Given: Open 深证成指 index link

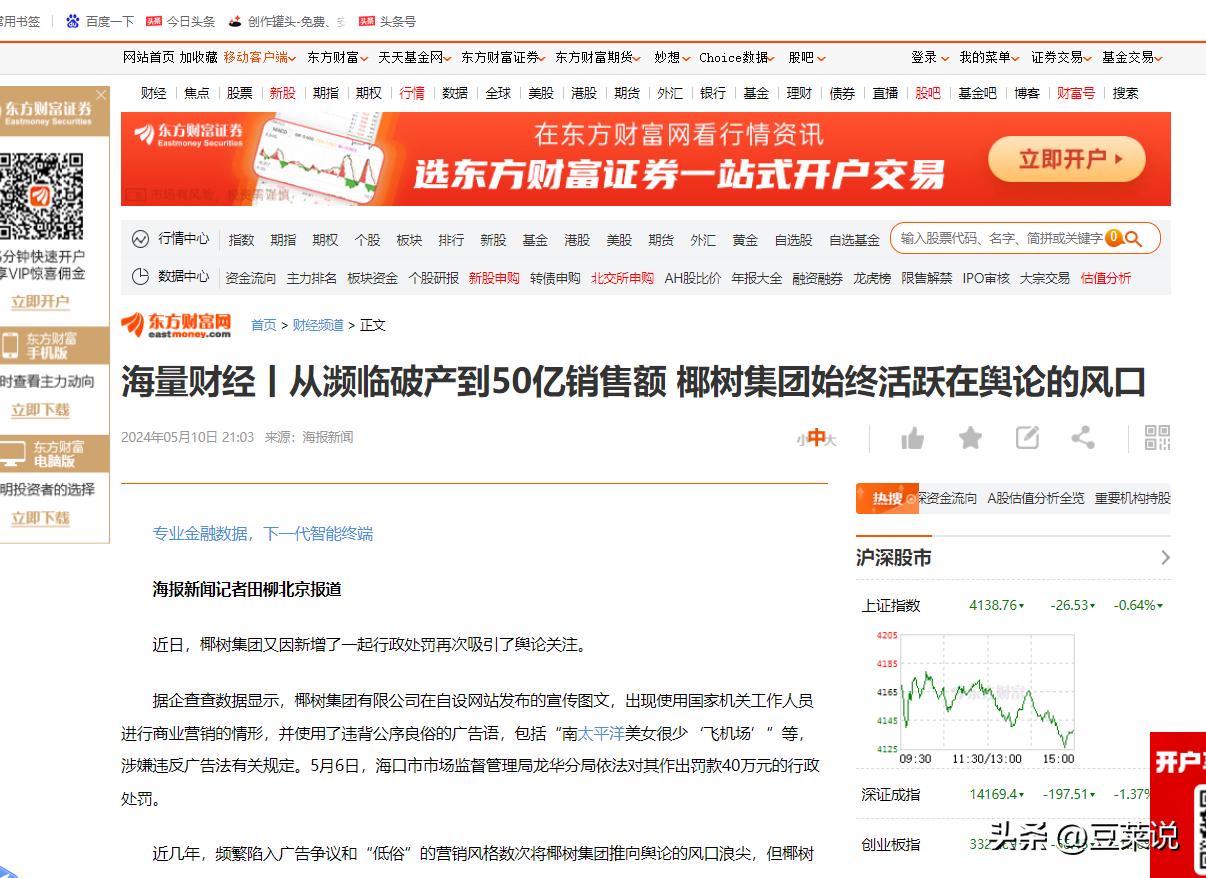Looking at the screenshot, I should pos(891,794).
